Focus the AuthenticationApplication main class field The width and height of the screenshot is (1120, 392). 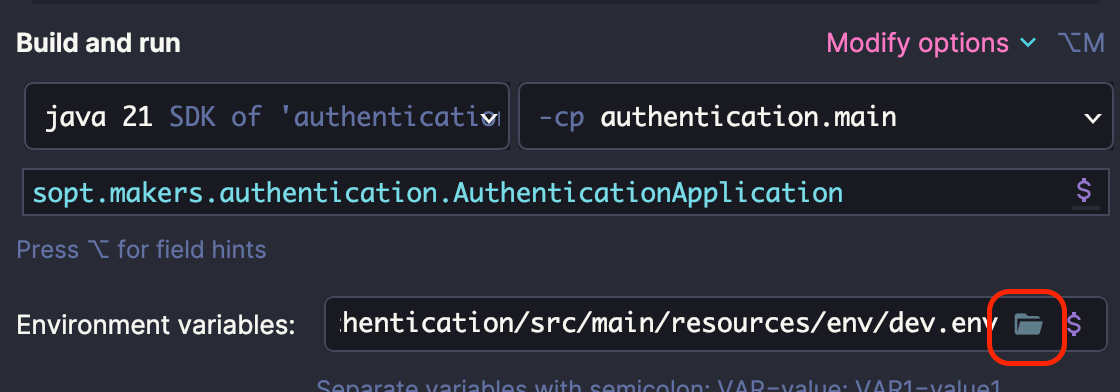point(546,192)
